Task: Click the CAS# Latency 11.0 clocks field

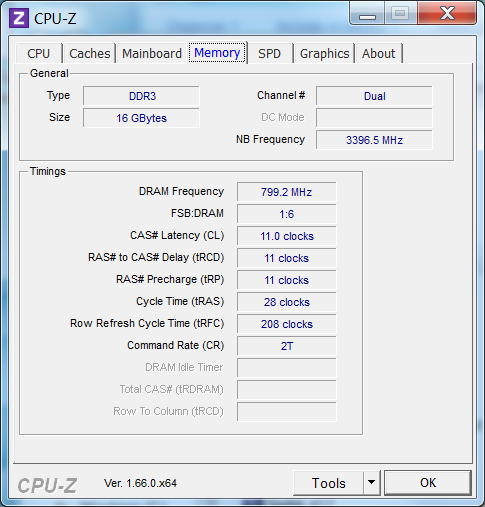Action: (287, 236)
